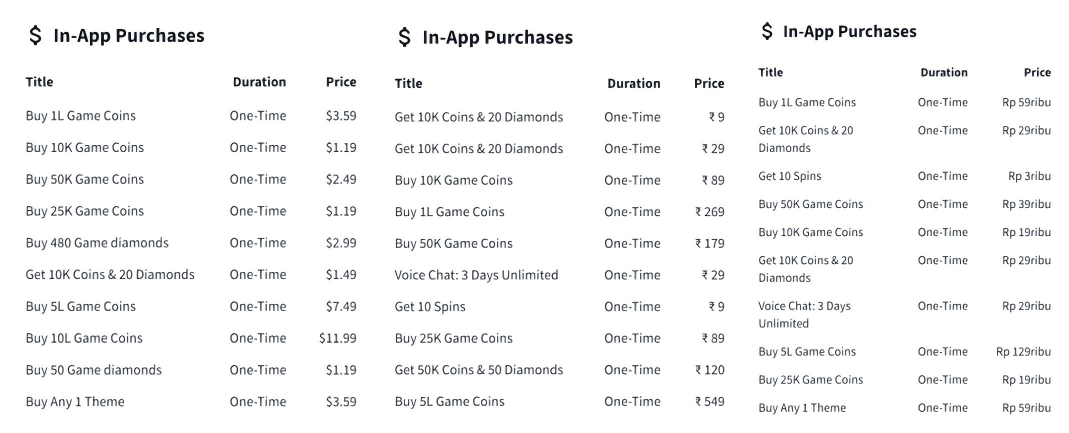Screen dimensions: 1069x433
Task: Click the ₹ 120 price value
Action: tap(710, 370)
